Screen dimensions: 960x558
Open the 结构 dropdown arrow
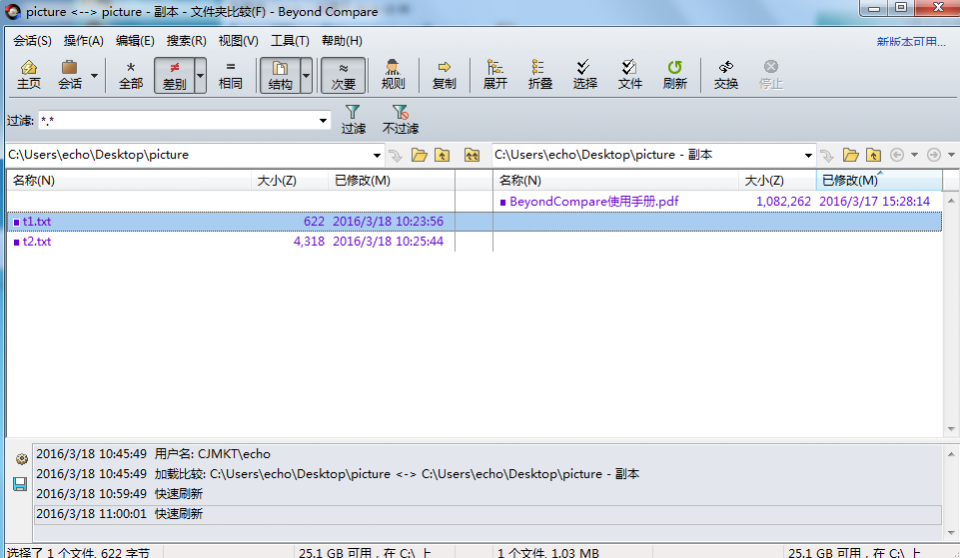pyautogui.click(x=306, y=75)
